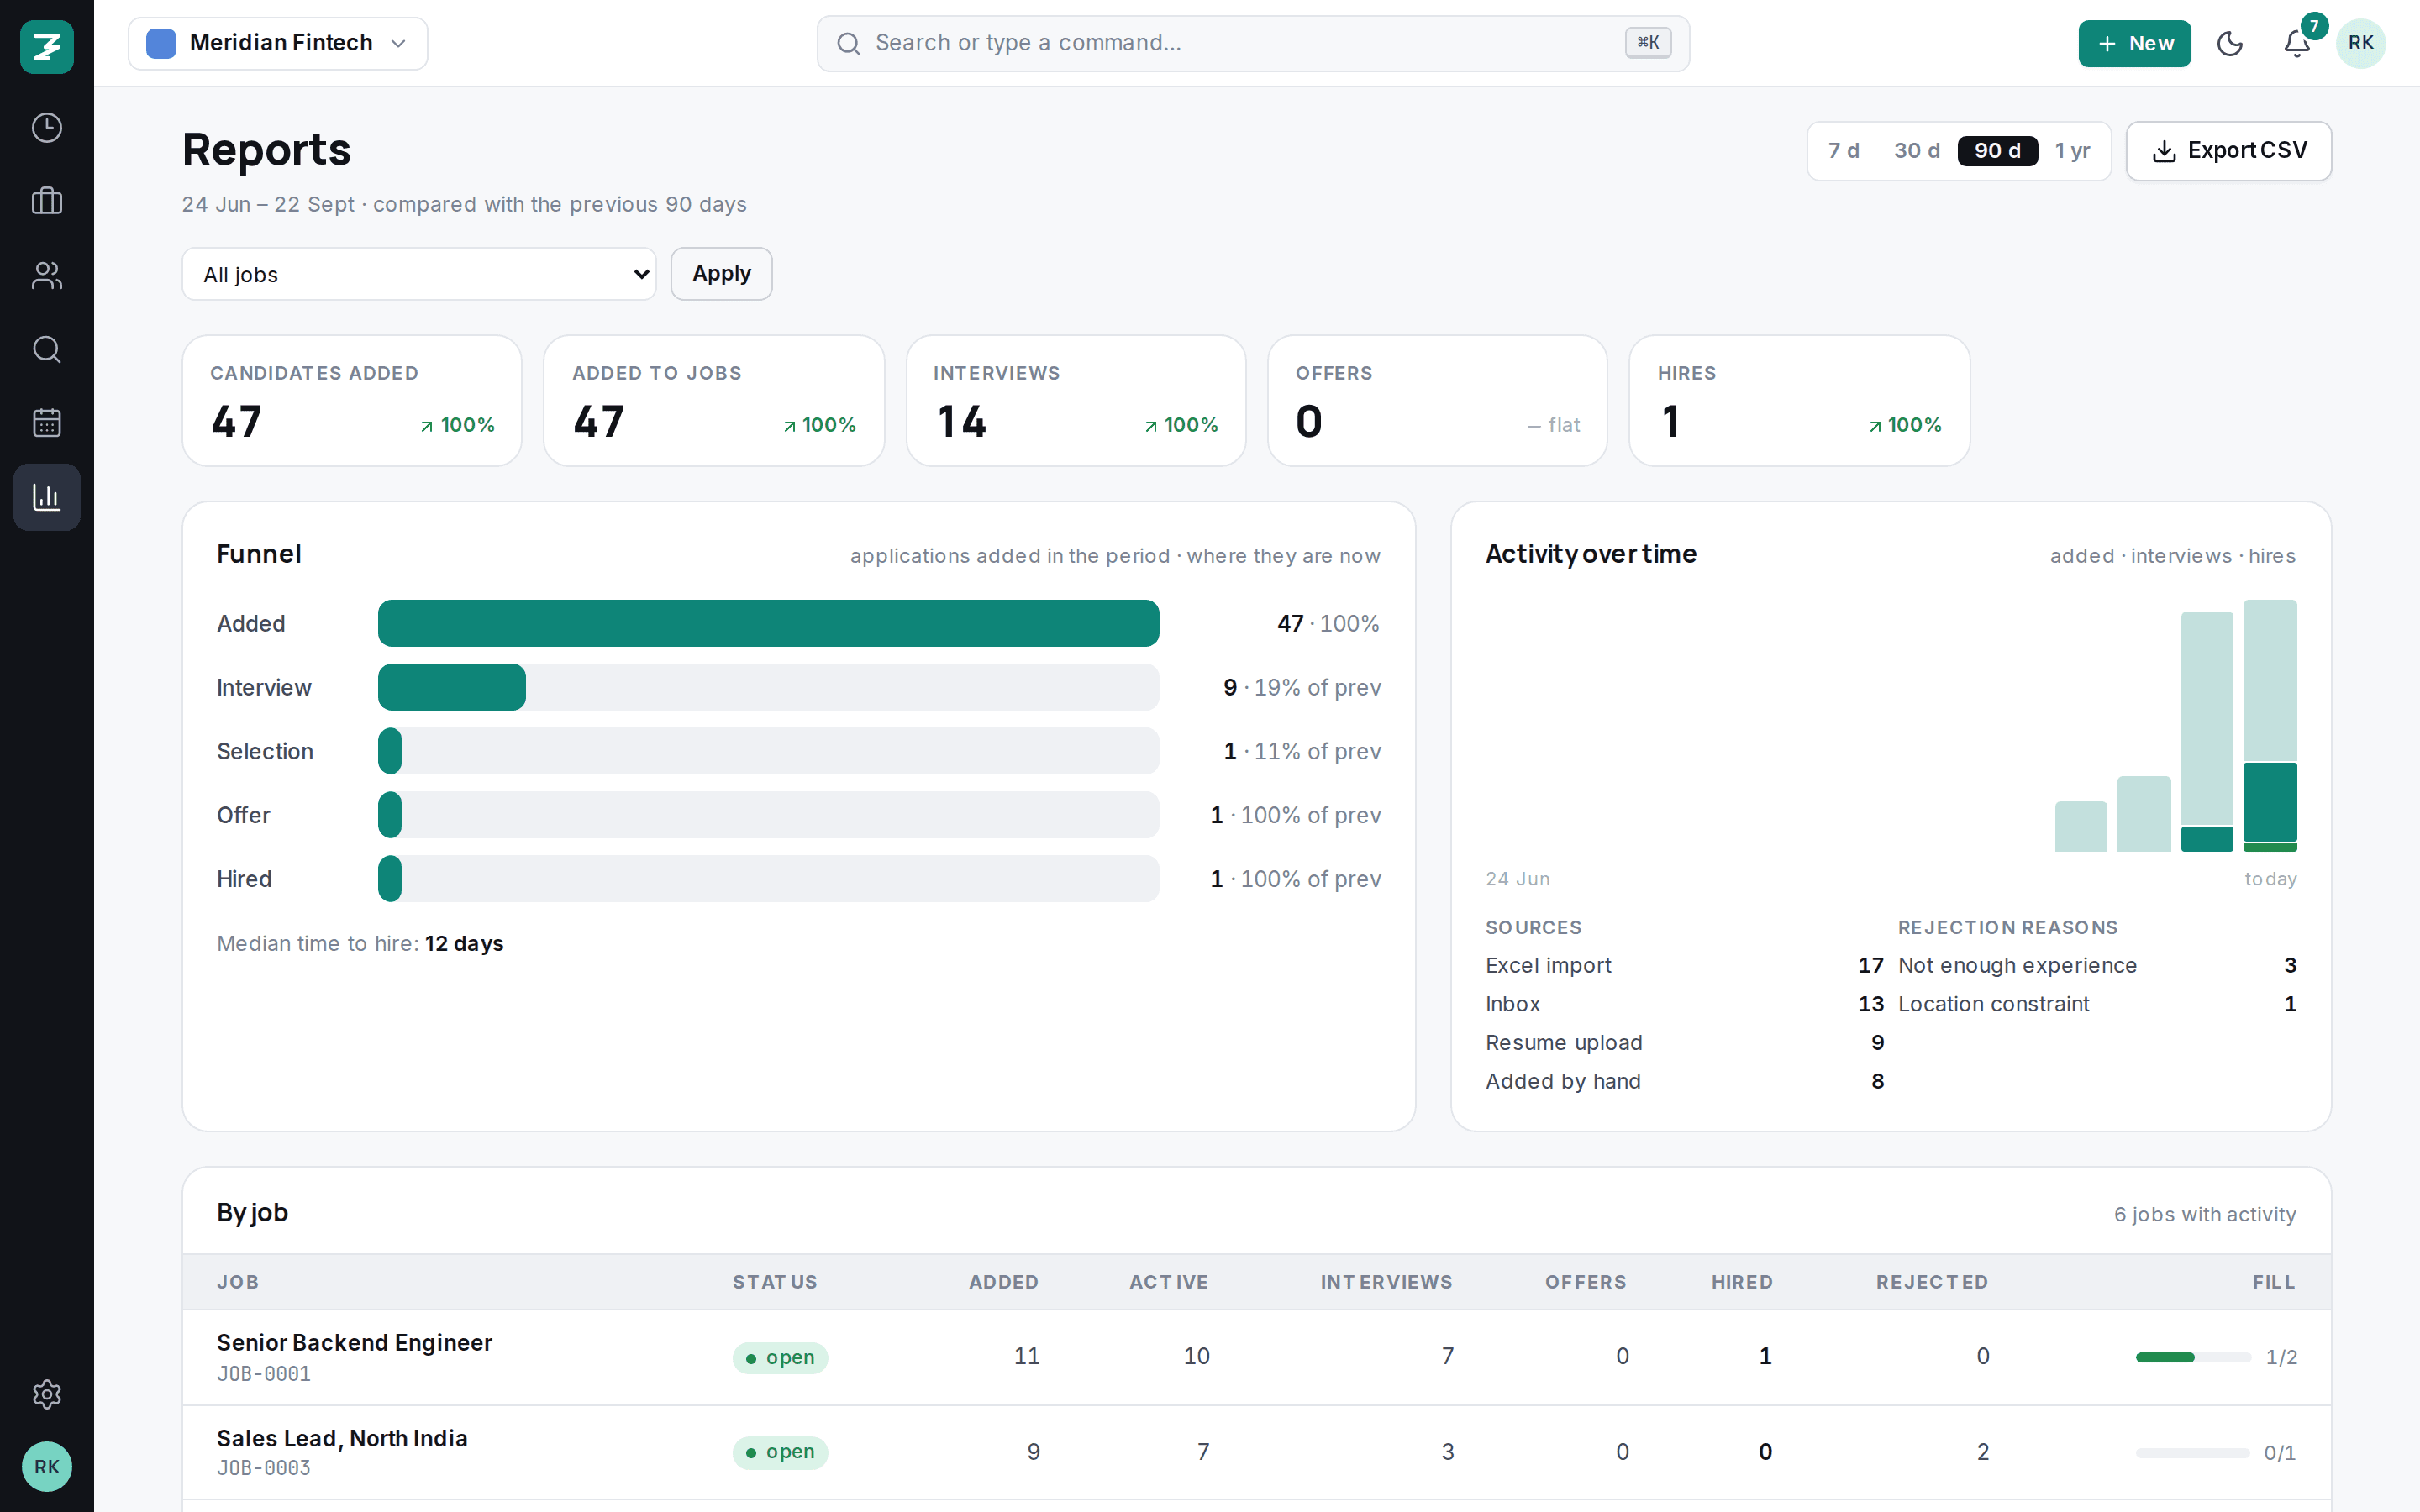This screenshot has width=2420, height=1512.
Task: Click the Export CSV button
Action: coord(2228,151)
